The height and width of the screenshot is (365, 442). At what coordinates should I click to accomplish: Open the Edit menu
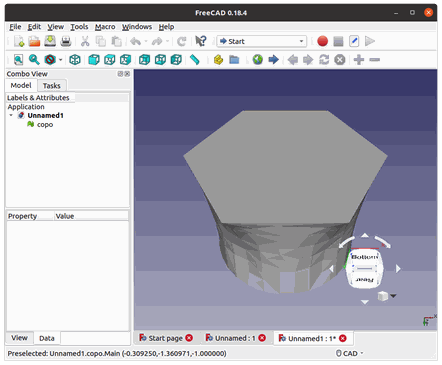(34, 27)
